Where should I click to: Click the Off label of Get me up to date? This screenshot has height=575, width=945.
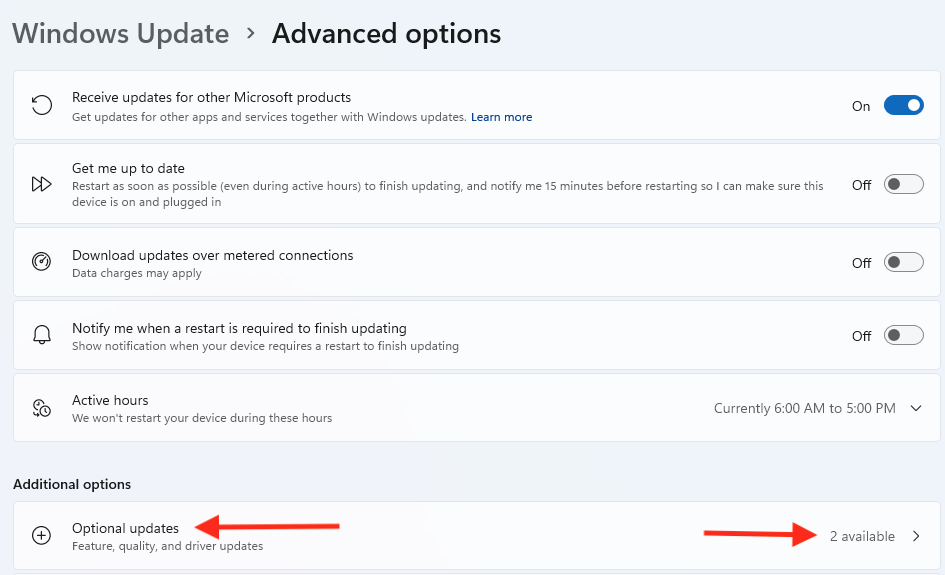[861, 185]
